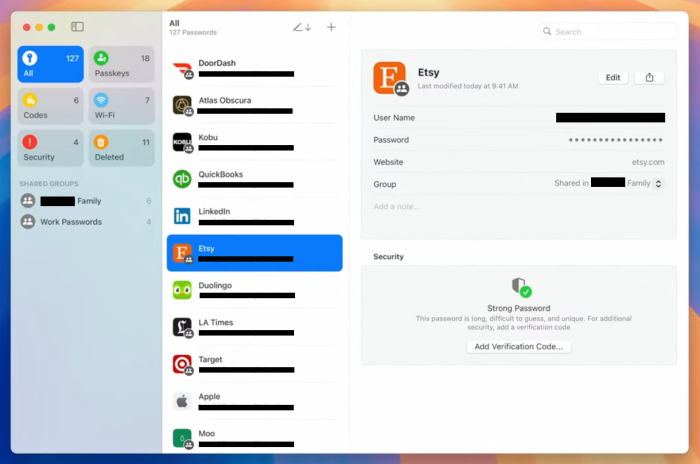This screenshot has width=700, height=464.
Task: Share the Etsy password with share icon
Action: pyautogui.click(x=649, y=78)
